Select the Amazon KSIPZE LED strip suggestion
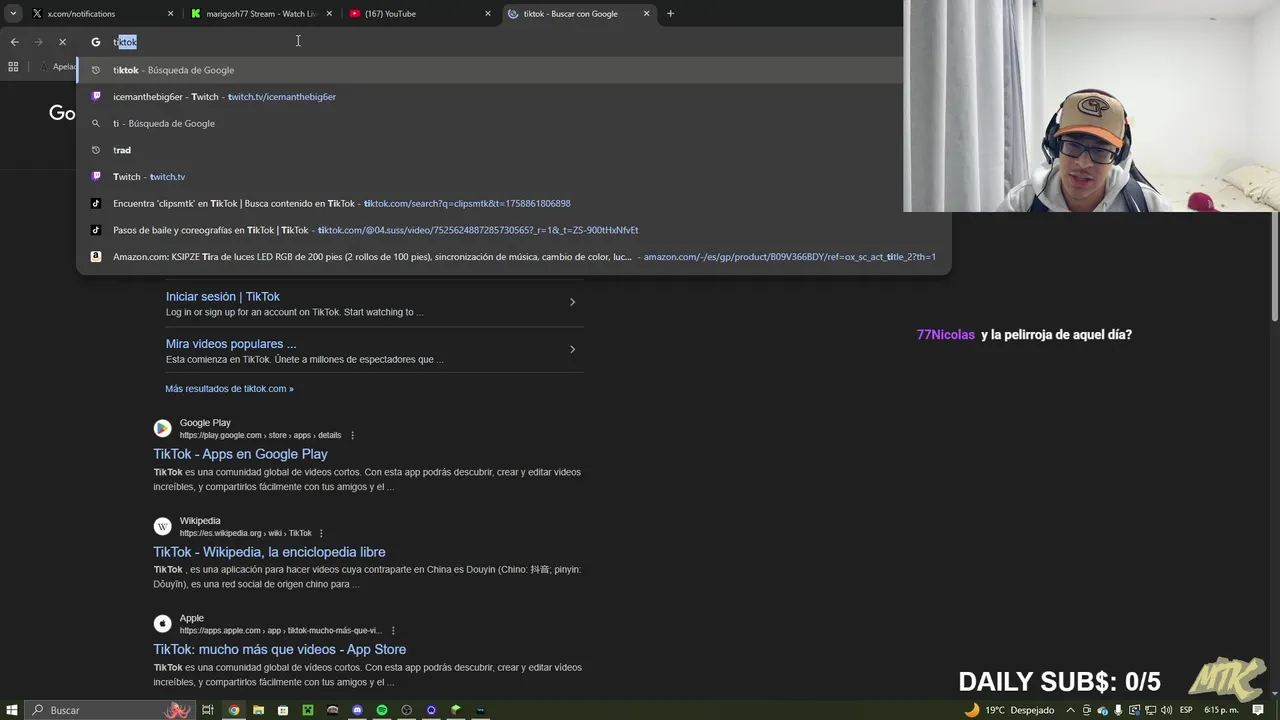This screenshot has height=720, width=1280. (513, 257)
